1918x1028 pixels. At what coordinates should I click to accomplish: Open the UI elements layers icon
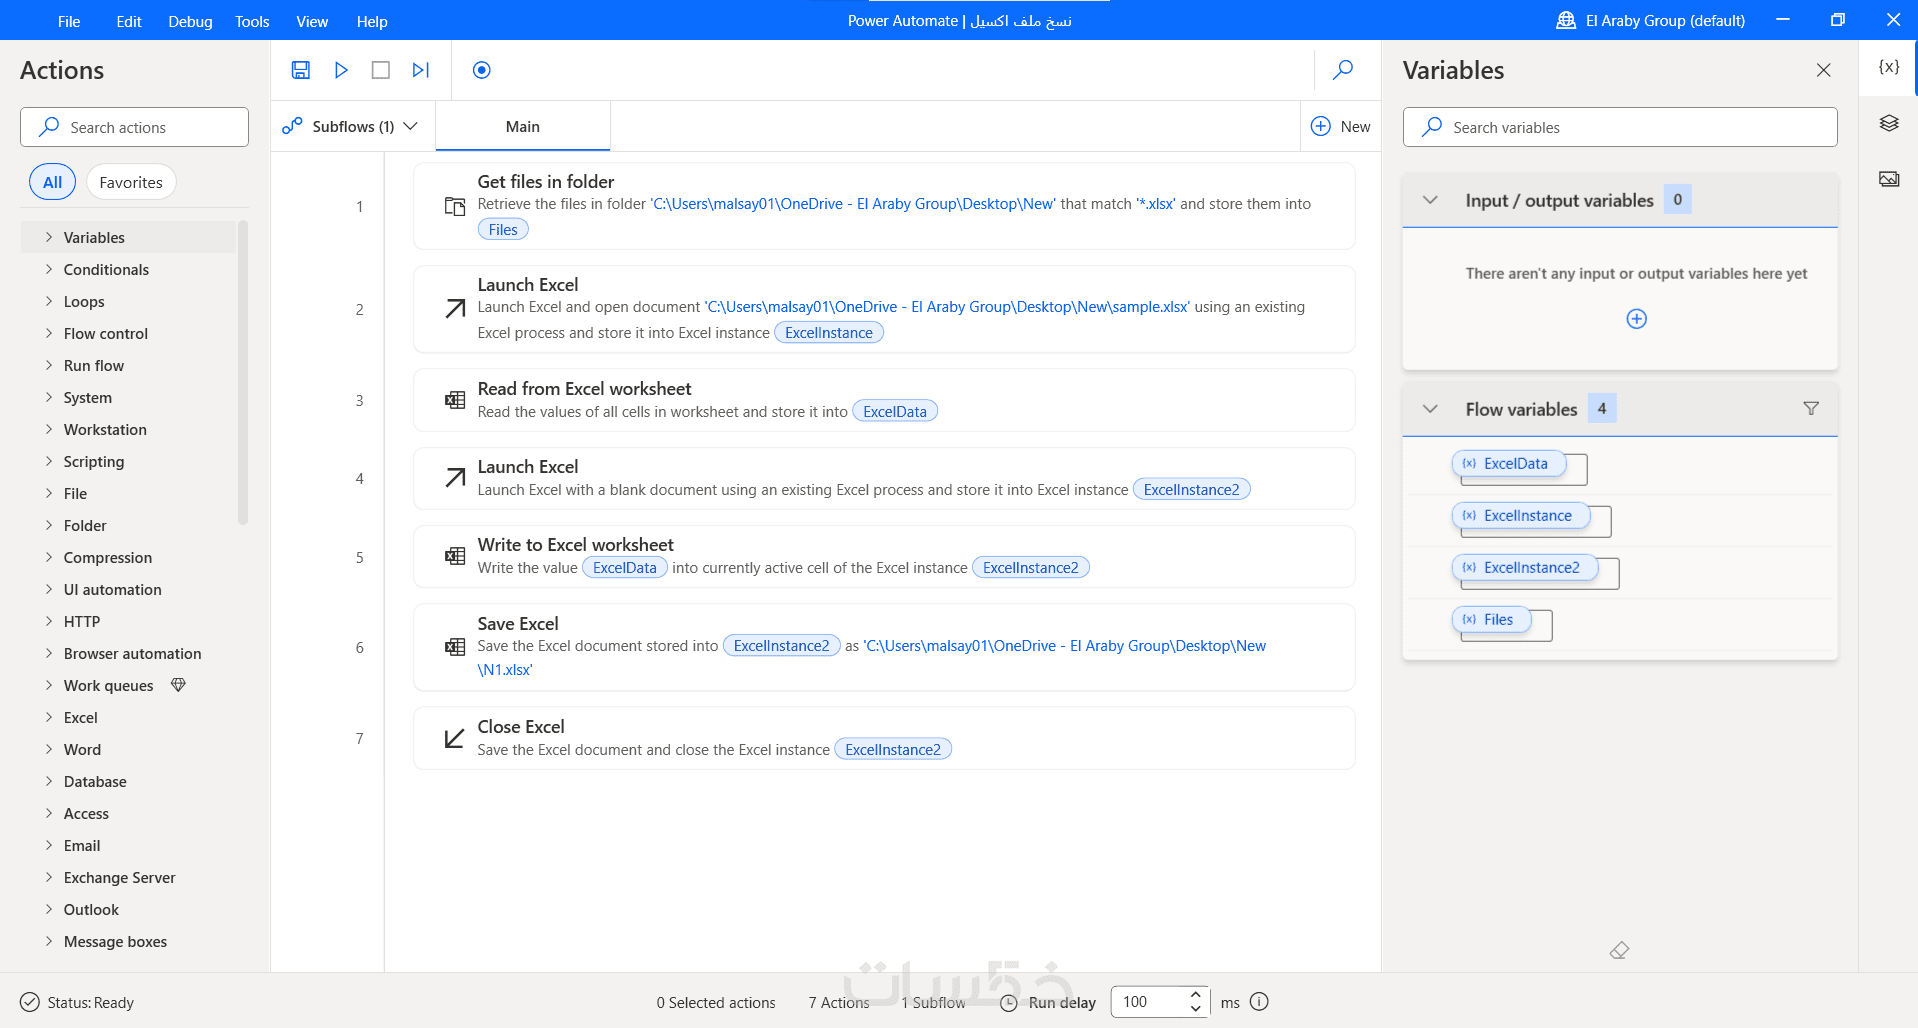point(1889,123)
